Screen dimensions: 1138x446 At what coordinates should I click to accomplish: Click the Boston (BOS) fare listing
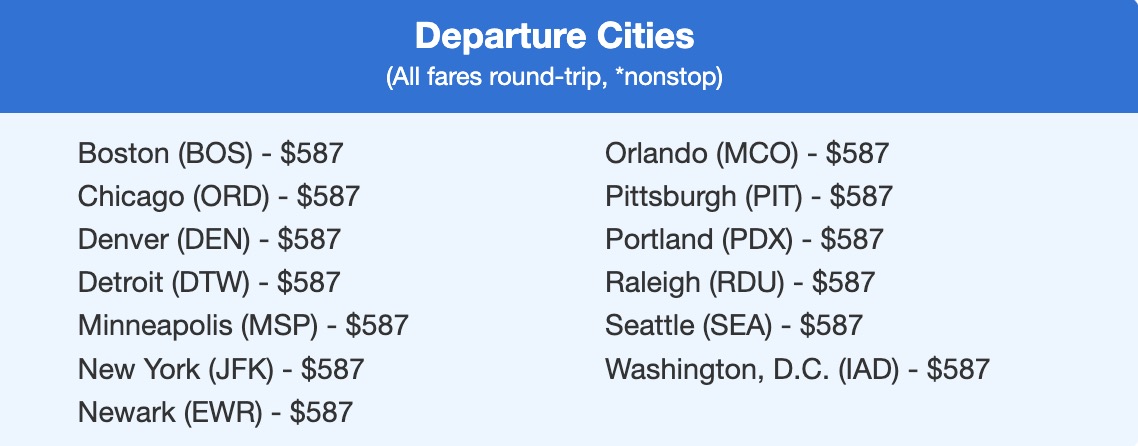[x=210, y=154]
